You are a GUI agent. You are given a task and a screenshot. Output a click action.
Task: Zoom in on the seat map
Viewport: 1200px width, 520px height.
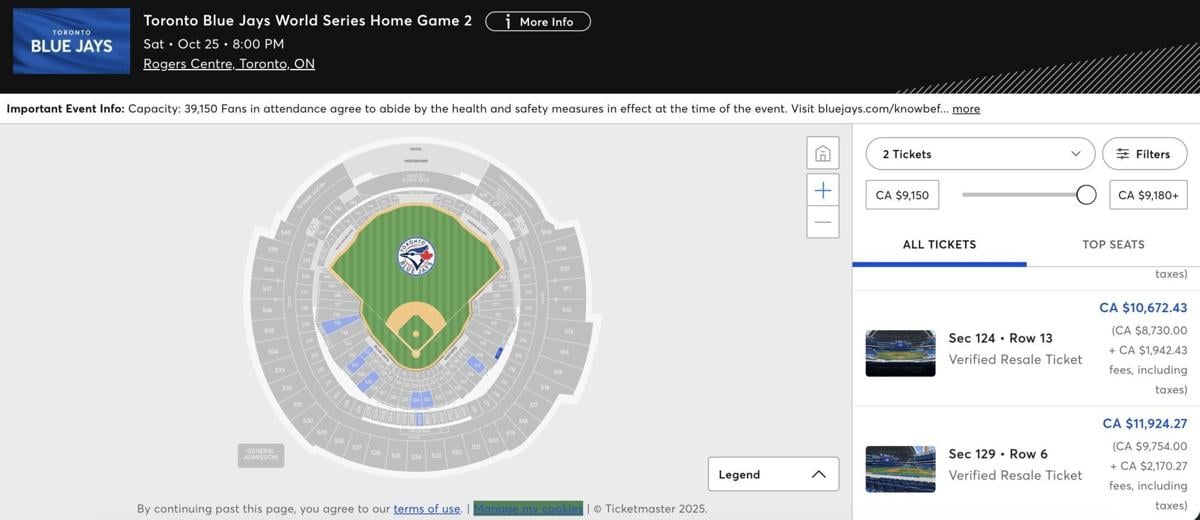click(822, 190)
